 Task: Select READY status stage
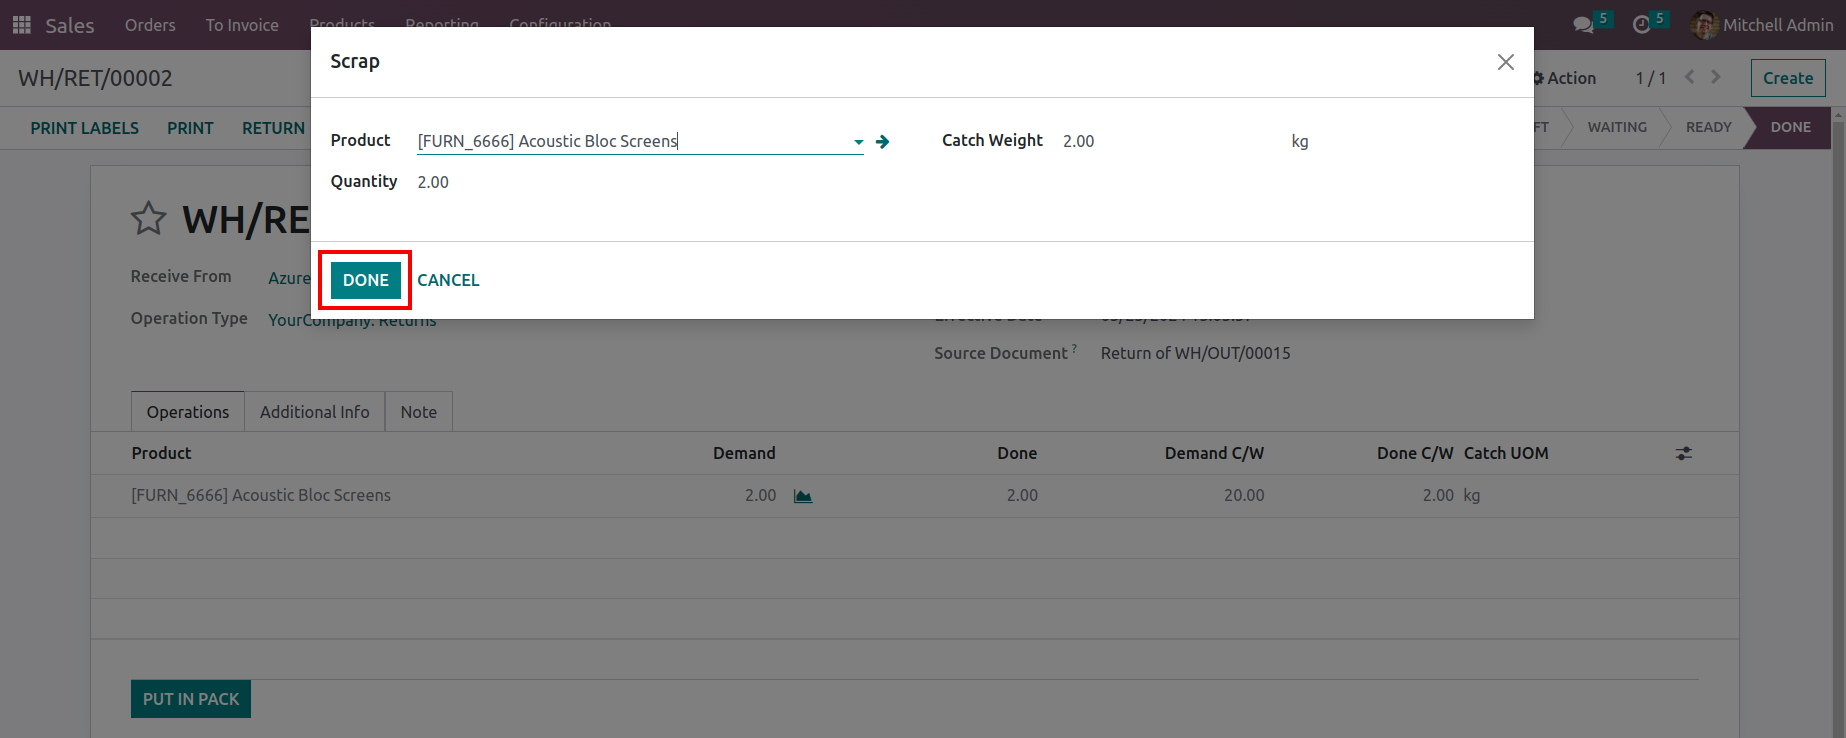coord(1709,127)
